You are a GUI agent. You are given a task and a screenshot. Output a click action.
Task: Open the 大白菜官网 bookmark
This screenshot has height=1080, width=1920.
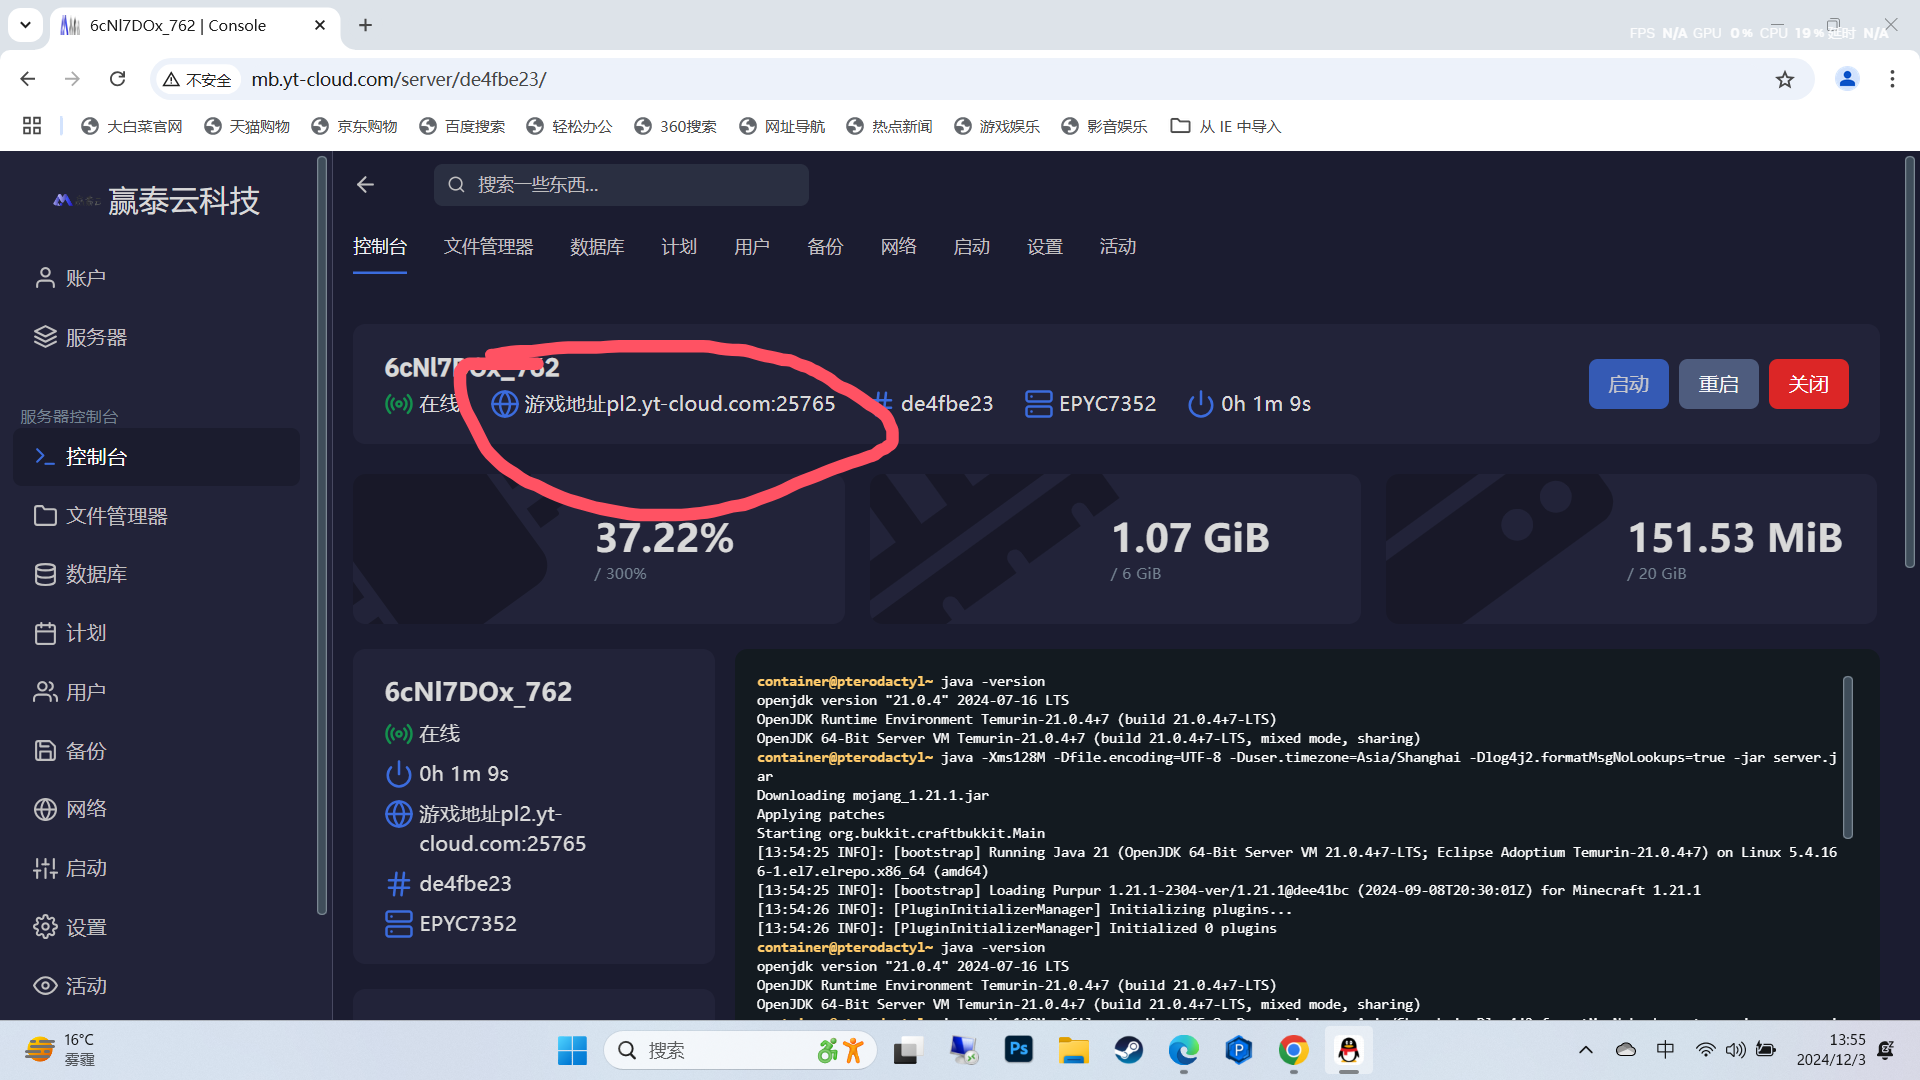point(132,126)
